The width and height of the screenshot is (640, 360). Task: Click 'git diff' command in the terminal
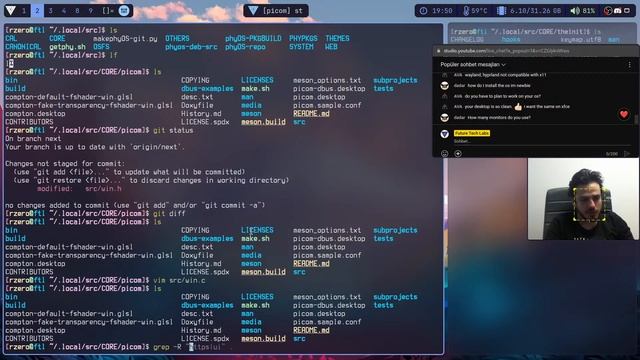click(169, 214)
